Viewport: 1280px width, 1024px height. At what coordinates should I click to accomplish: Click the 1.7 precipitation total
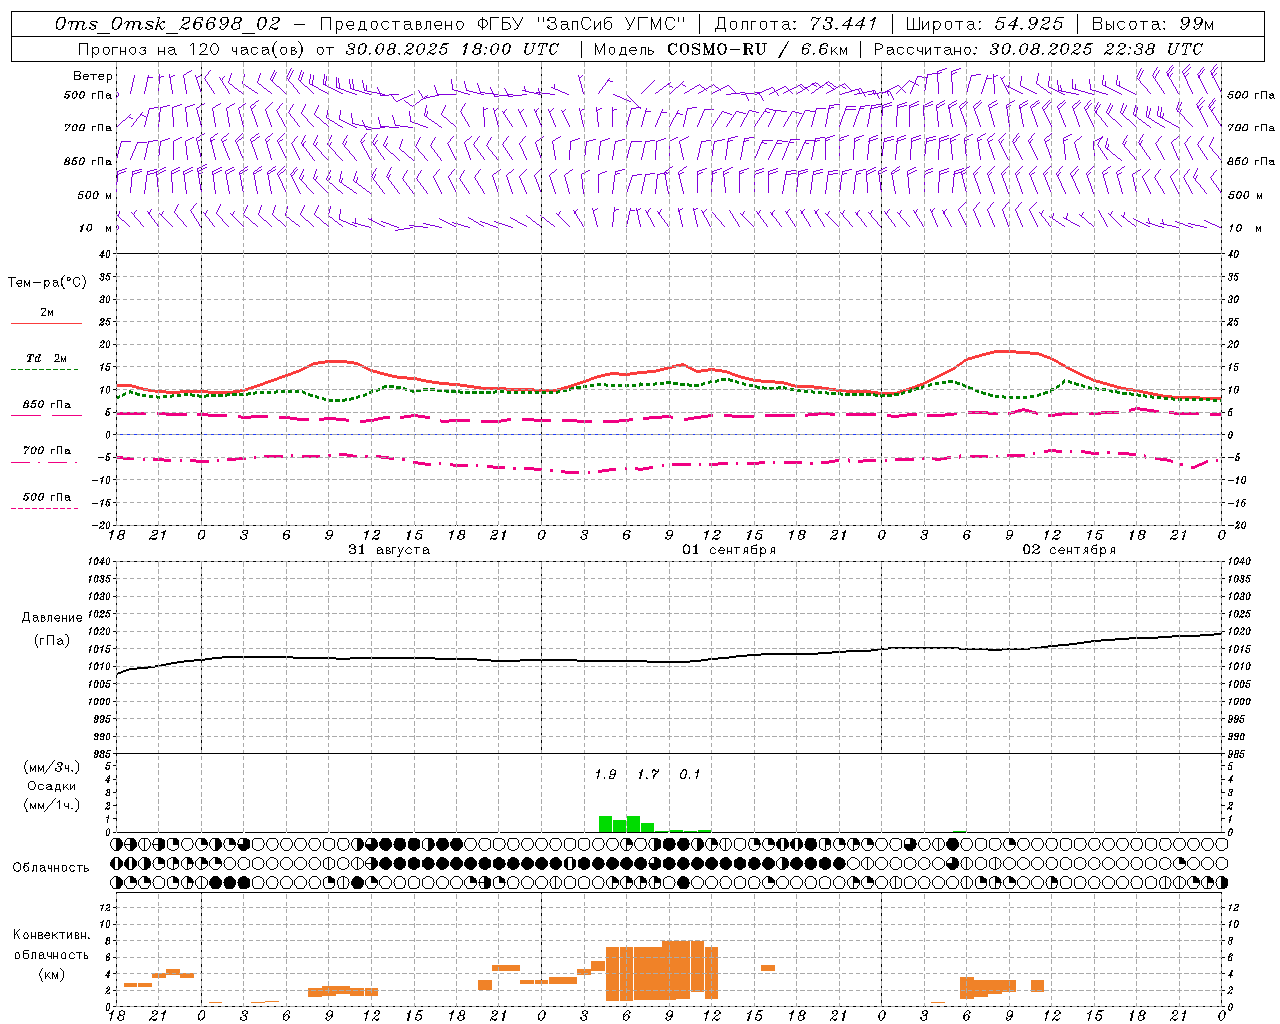coord(648,775)
